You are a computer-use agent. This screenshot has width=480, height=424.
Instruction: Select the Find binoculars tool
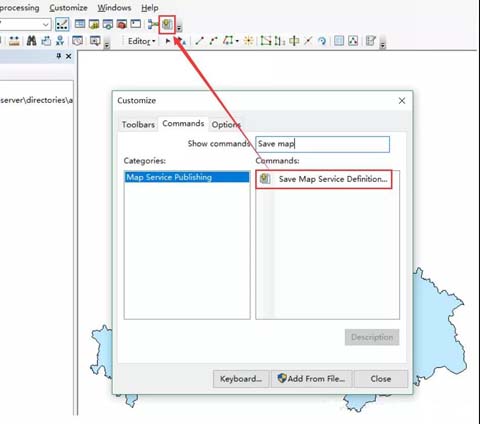coord(31,41)
